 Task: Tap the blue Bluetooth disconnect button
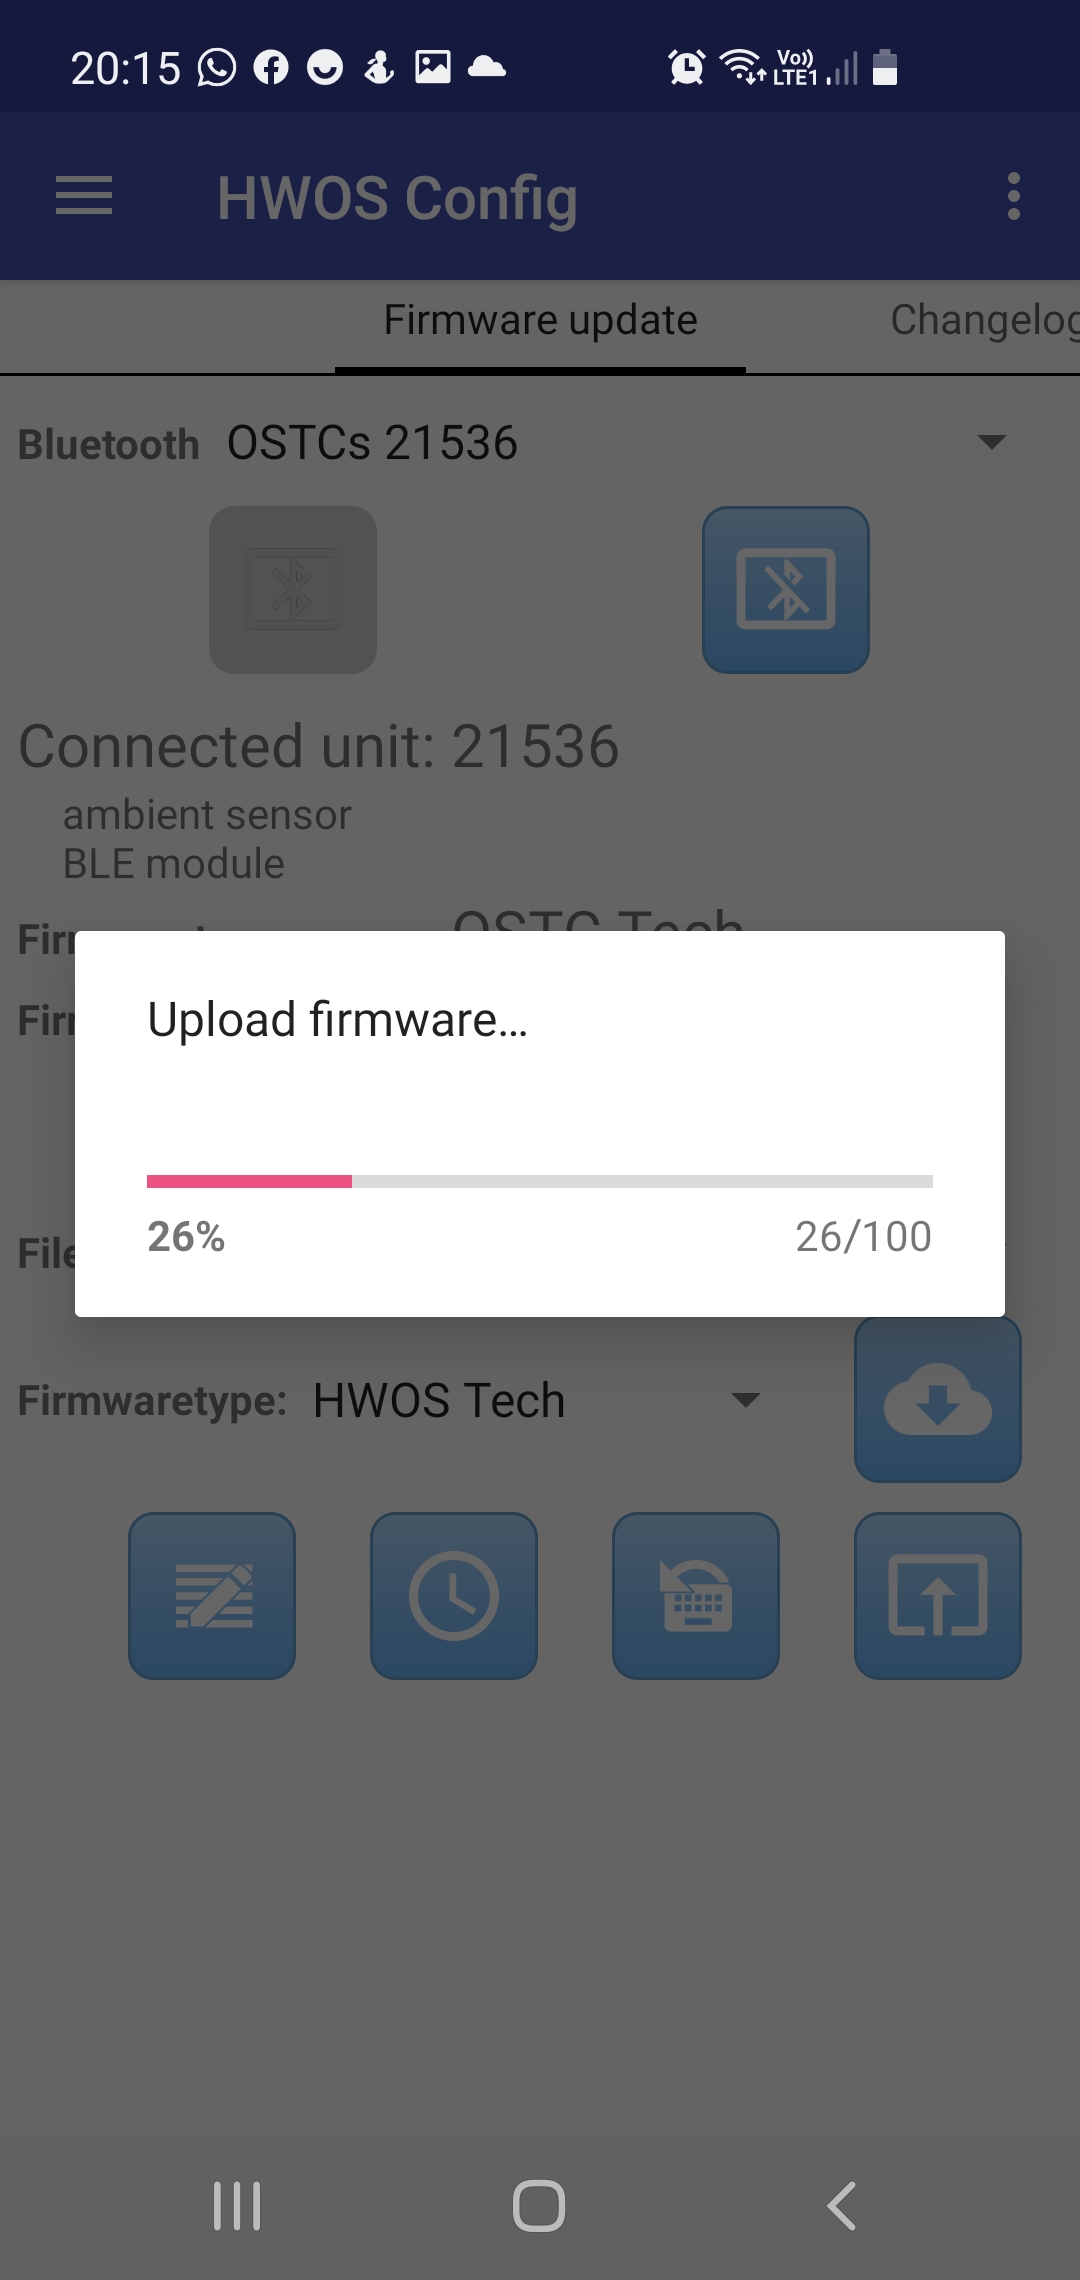coord(786,590)
